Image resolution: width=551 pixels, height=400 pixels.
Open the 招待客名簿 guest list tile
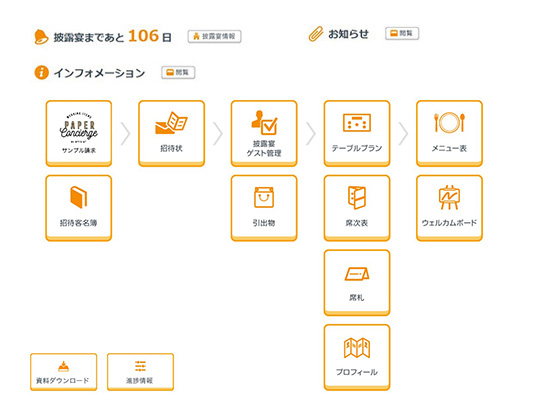(x=79, y=208)
